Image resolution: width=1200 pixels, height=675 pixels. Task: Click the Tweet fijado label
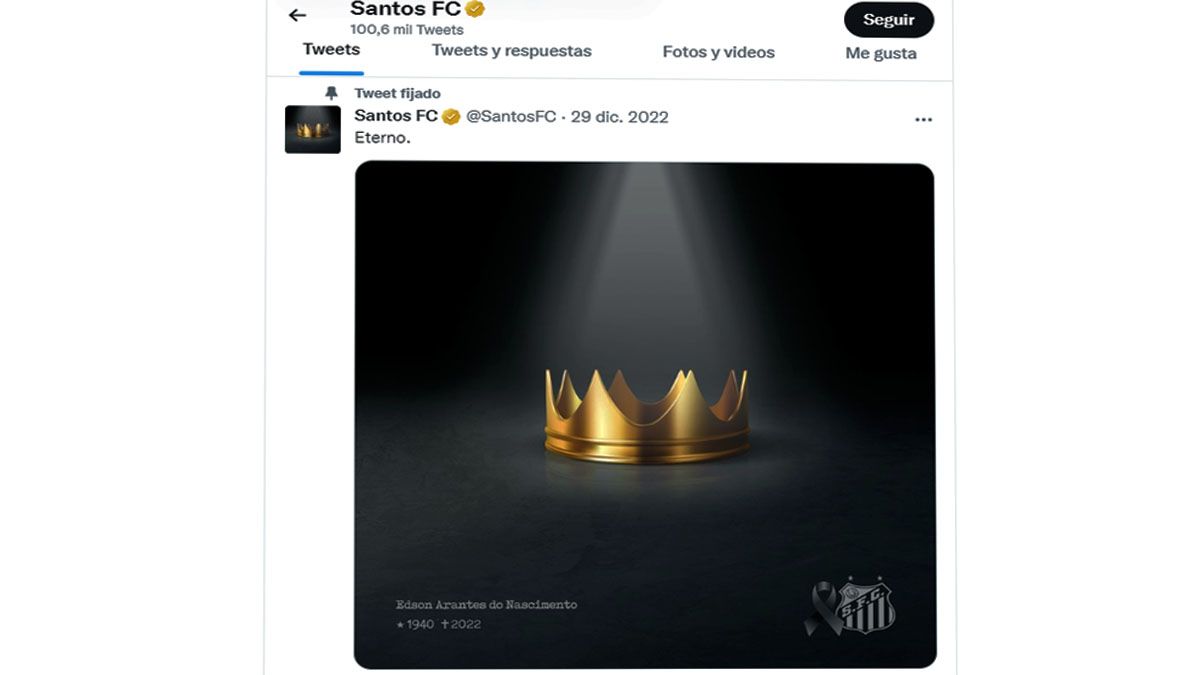pos(397,93)
